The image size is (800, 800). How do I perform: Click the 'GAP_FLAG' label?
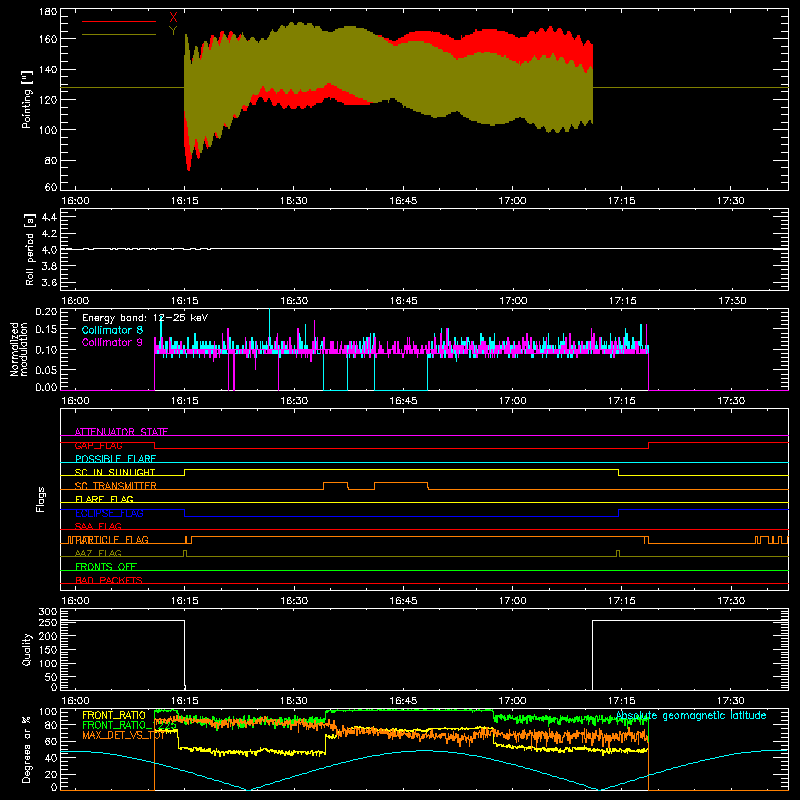(98, 445)
